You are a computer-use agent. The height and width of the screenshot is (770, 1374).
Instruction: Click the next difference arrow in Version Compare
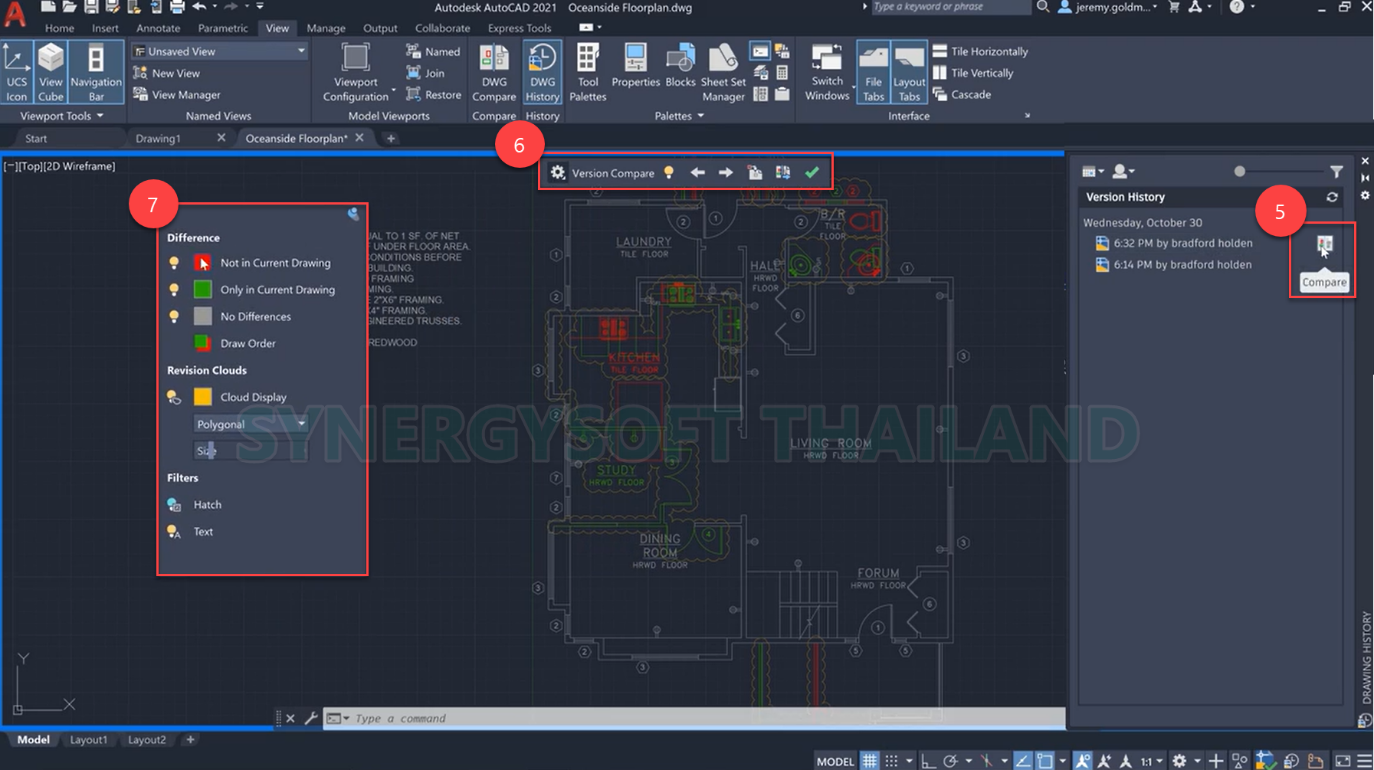725,172
